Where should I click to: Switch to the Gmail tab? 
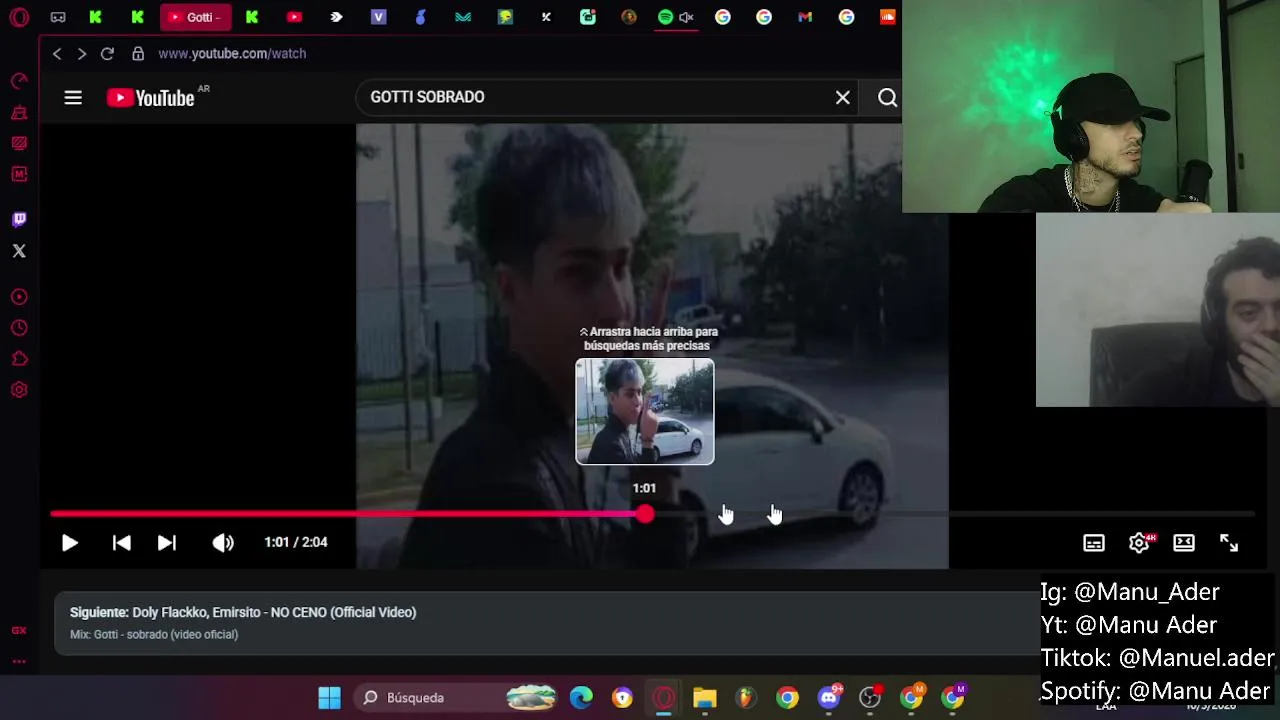click(x=805, y=17)
